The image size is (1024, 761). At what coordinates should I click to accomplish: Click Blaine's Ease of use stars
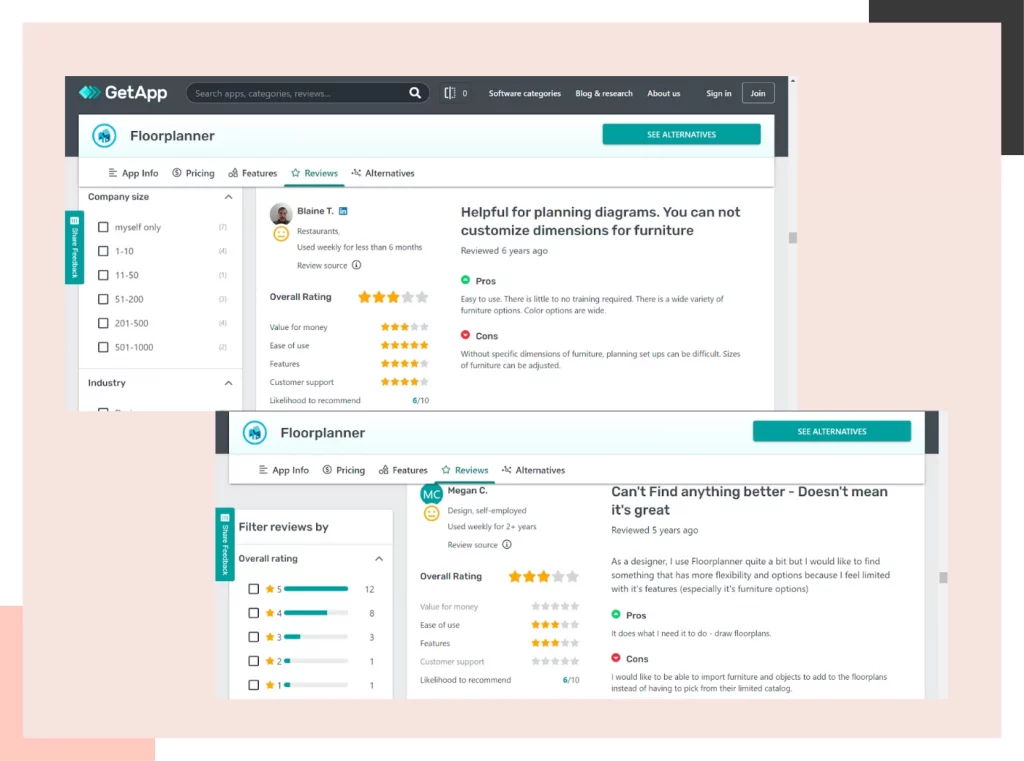405,345
